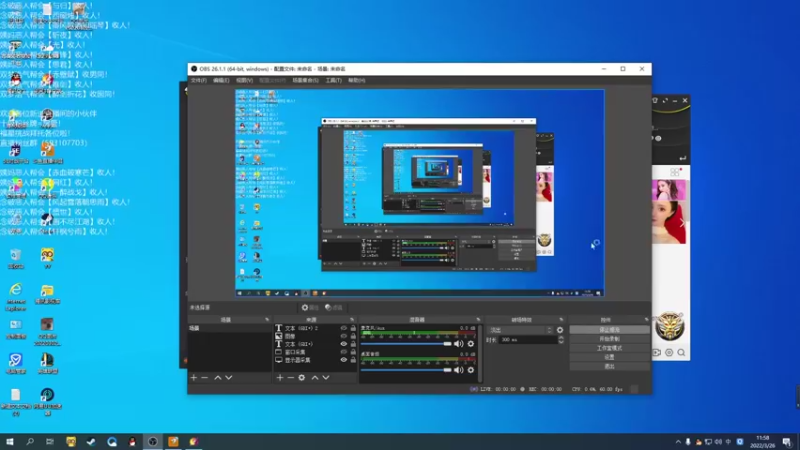Screen dimensions: 800x450
Task: Open source properties gear in Sources toolbar
Action: pos(302,378)
